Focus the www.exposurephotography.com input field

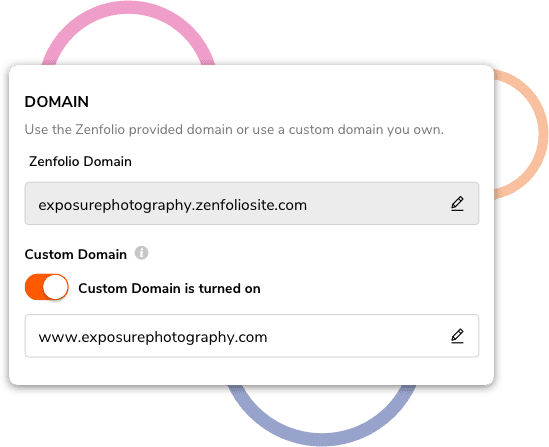(x=252, y=336)
